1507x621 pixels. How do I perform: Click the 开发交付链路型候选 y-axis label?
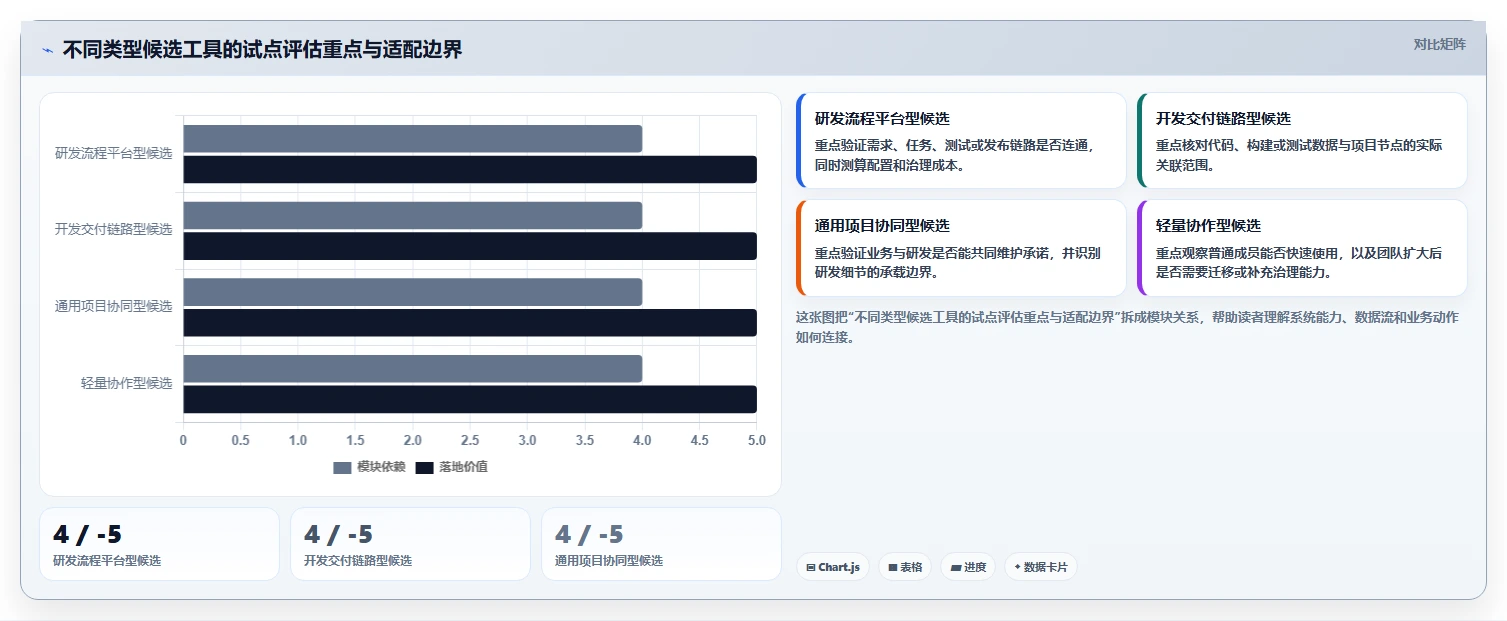pyautogui.click(x=113, y=229)
